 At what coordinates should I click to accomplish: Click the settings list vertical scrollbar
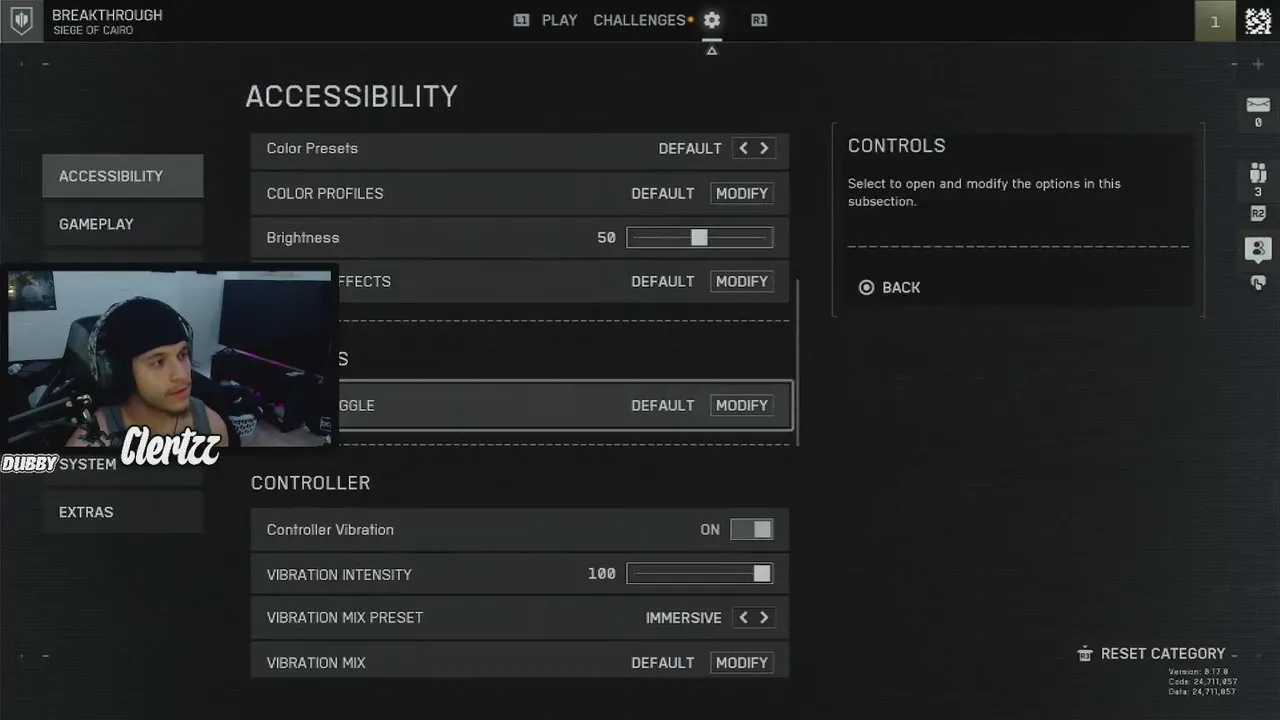click(797, 363)
